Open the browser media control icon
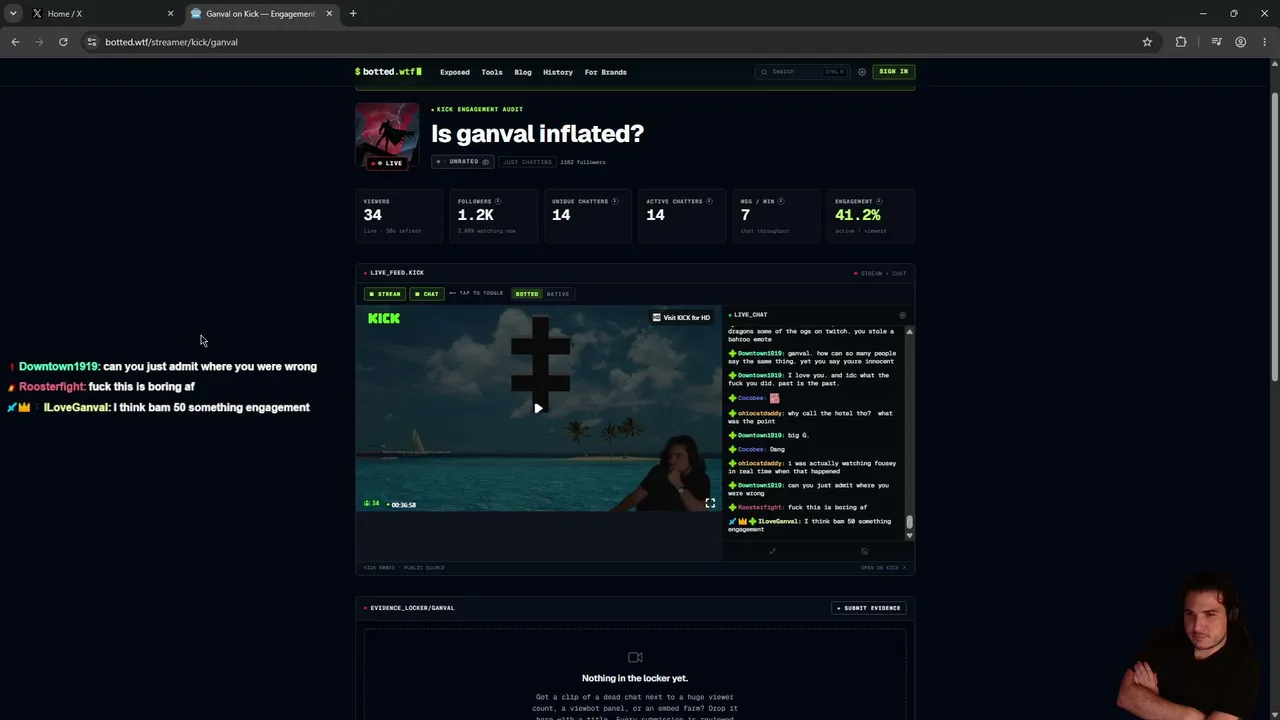This screenshot has width=1280, height=720. [x=1216, y=42]
